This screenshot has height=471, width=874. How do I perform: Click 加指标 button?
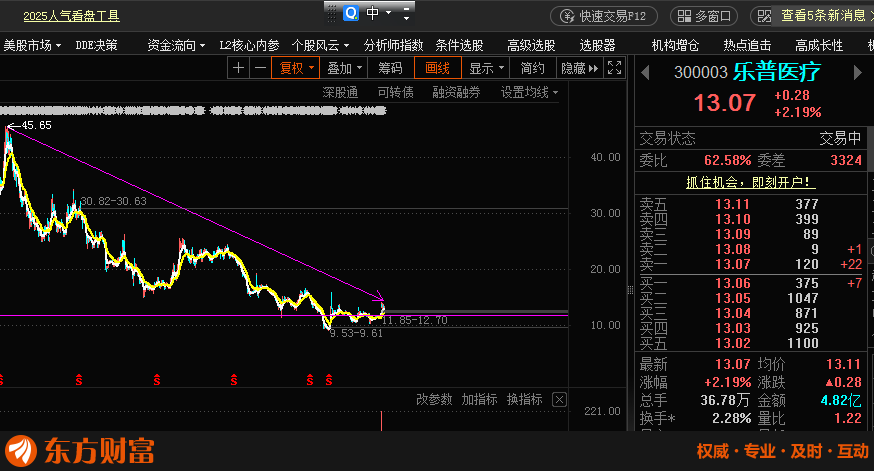click(479, 399)
